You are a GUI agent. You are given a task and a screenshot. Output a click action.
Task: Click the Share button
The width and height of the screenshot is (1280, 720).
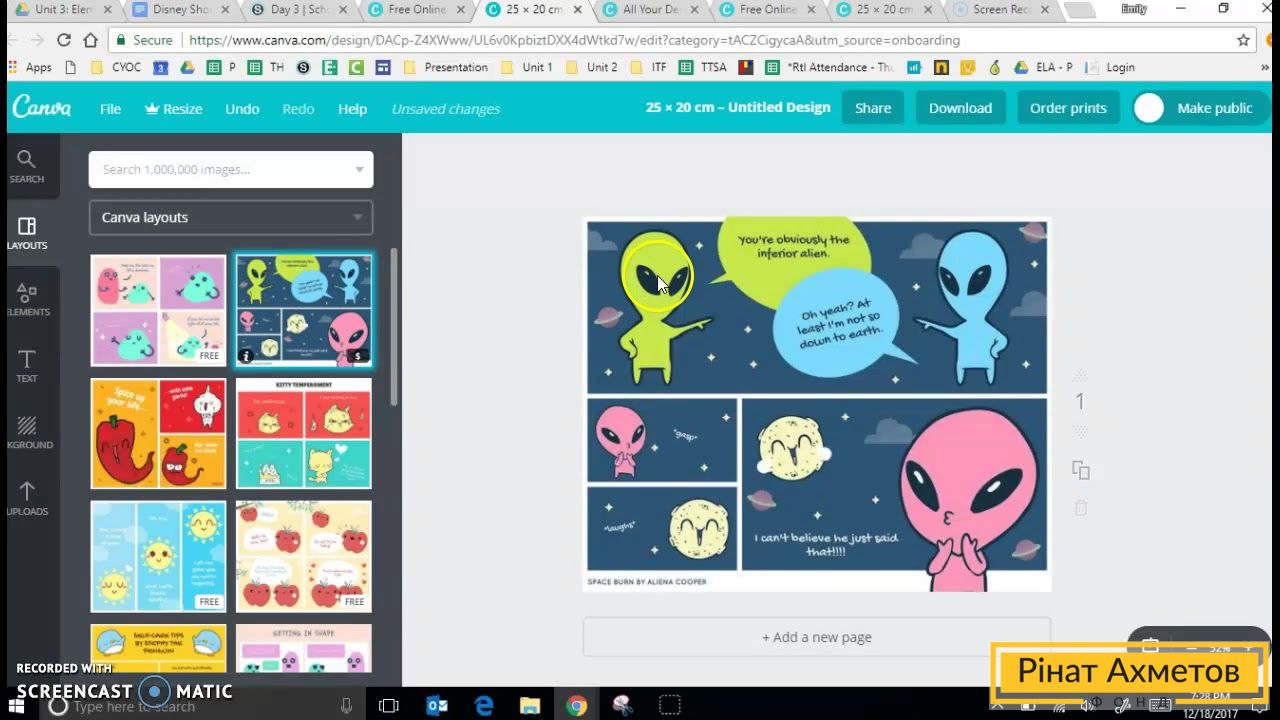pyautogui.click(x=873, y=108)
